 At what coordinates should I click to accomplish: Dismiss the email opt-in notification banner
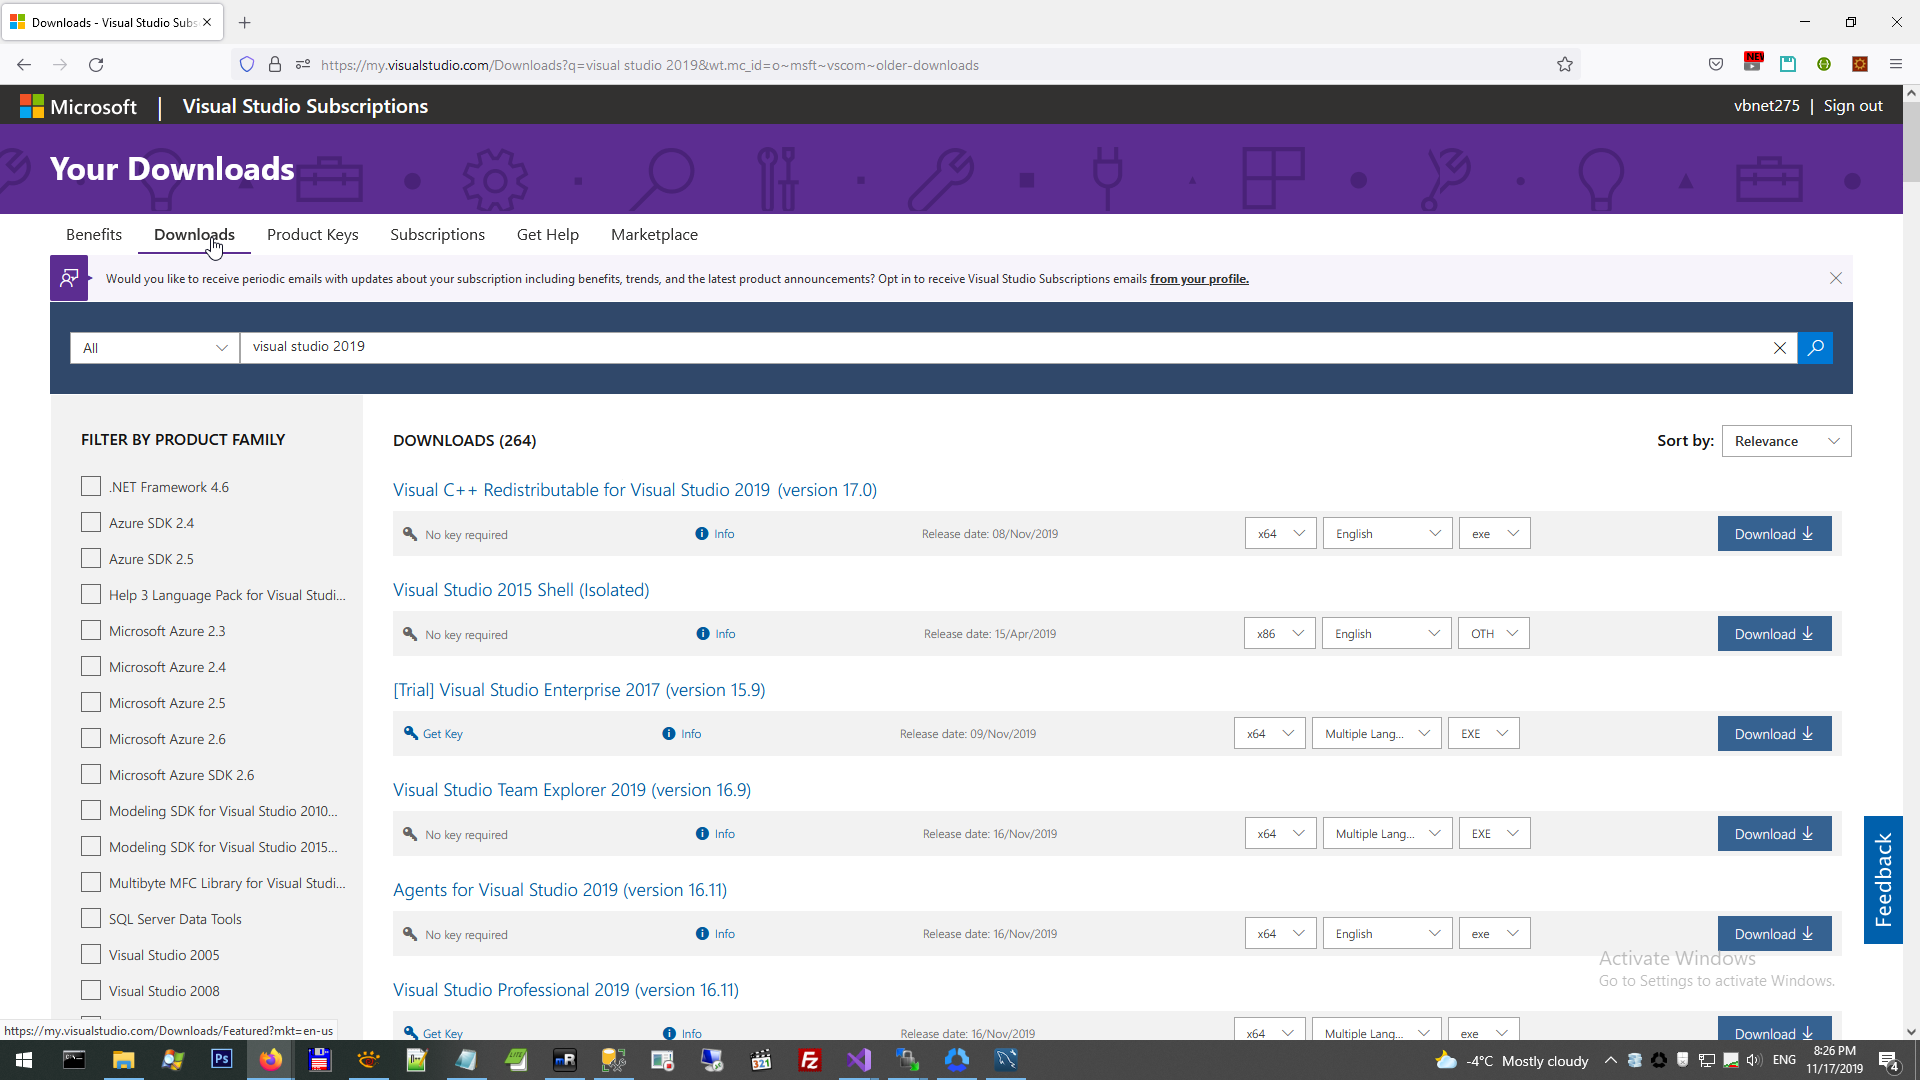click(1836, 278)
